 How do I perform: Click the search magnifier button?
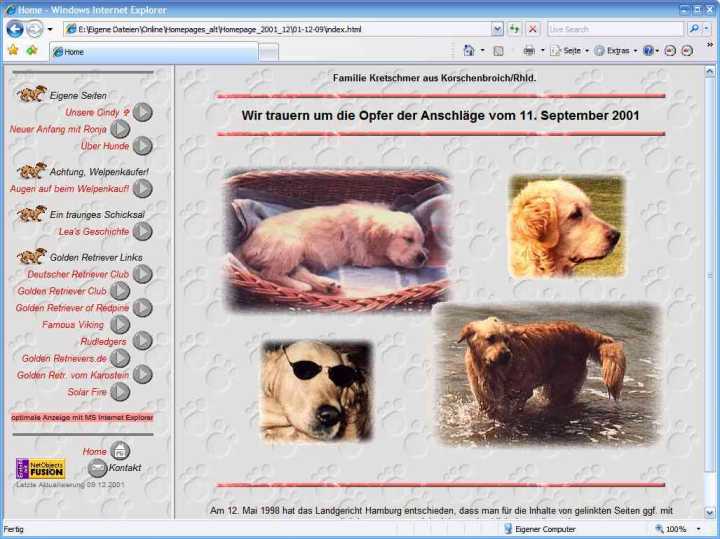(693, 29)
